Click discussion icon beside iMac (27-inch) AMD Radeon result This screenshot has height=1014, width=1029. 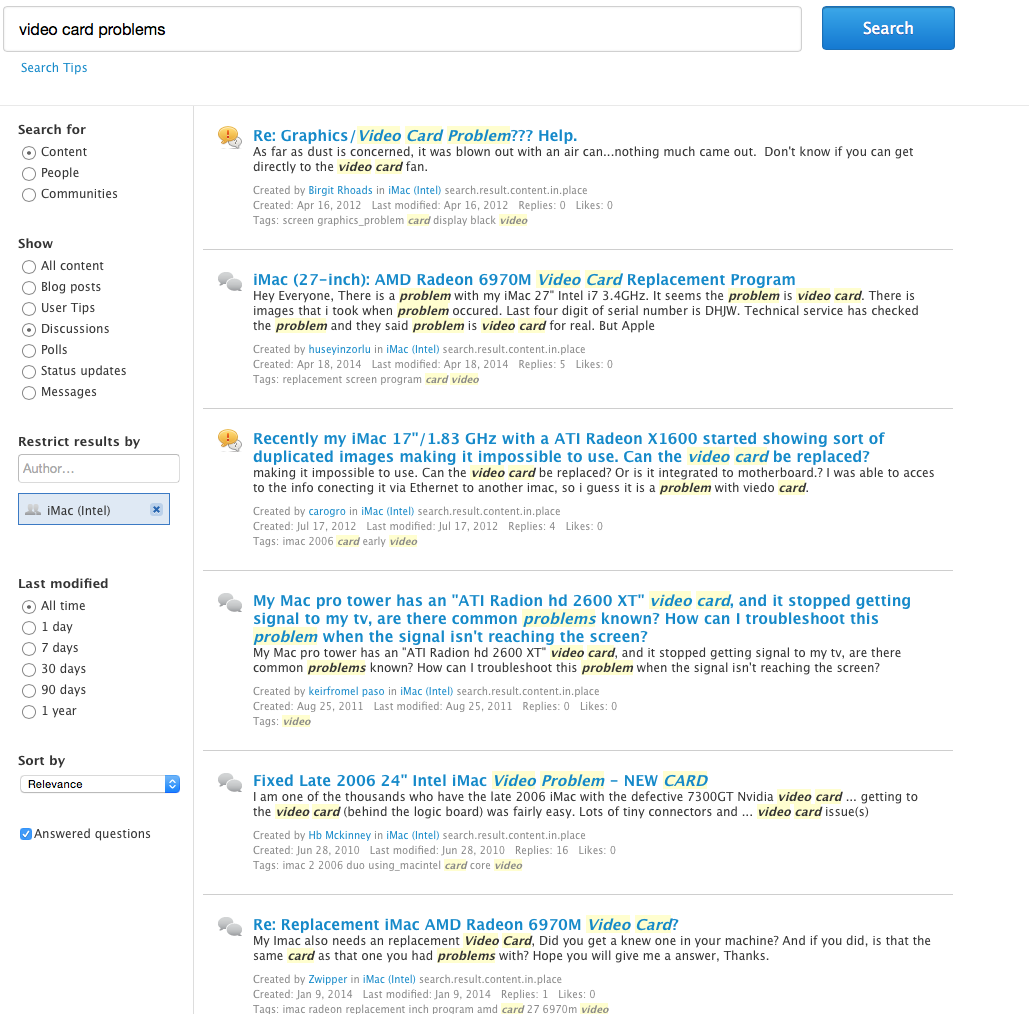pos(230,282)
